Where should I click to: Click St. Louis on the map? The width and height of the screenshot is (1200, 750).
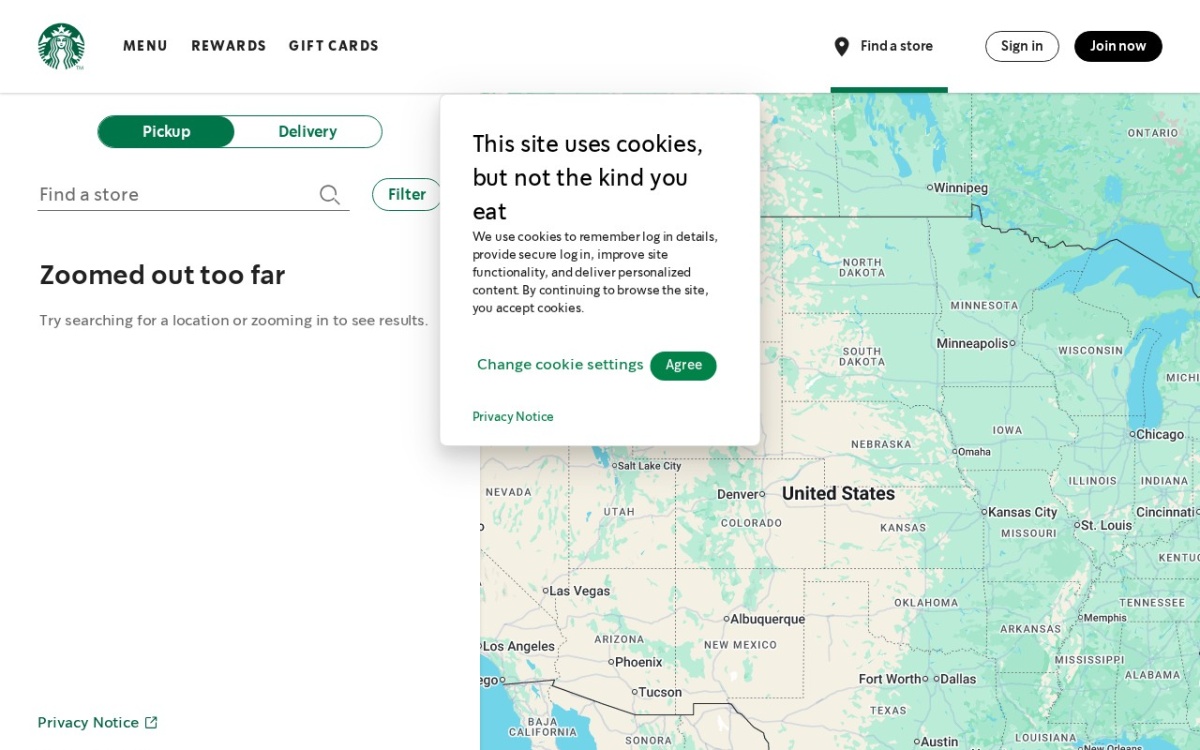tap(1106, 525)
